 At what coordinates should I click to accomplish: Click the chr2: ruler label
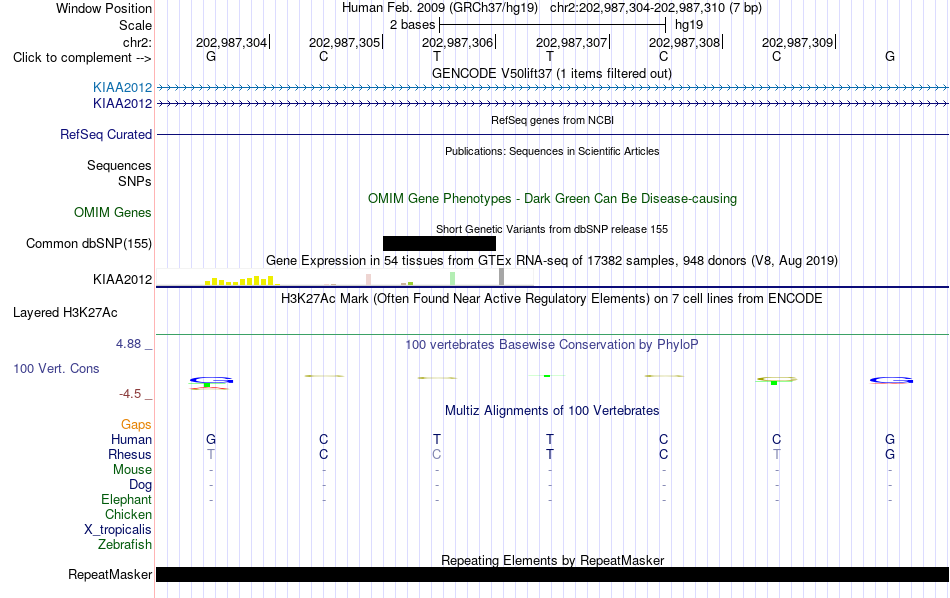137,42
